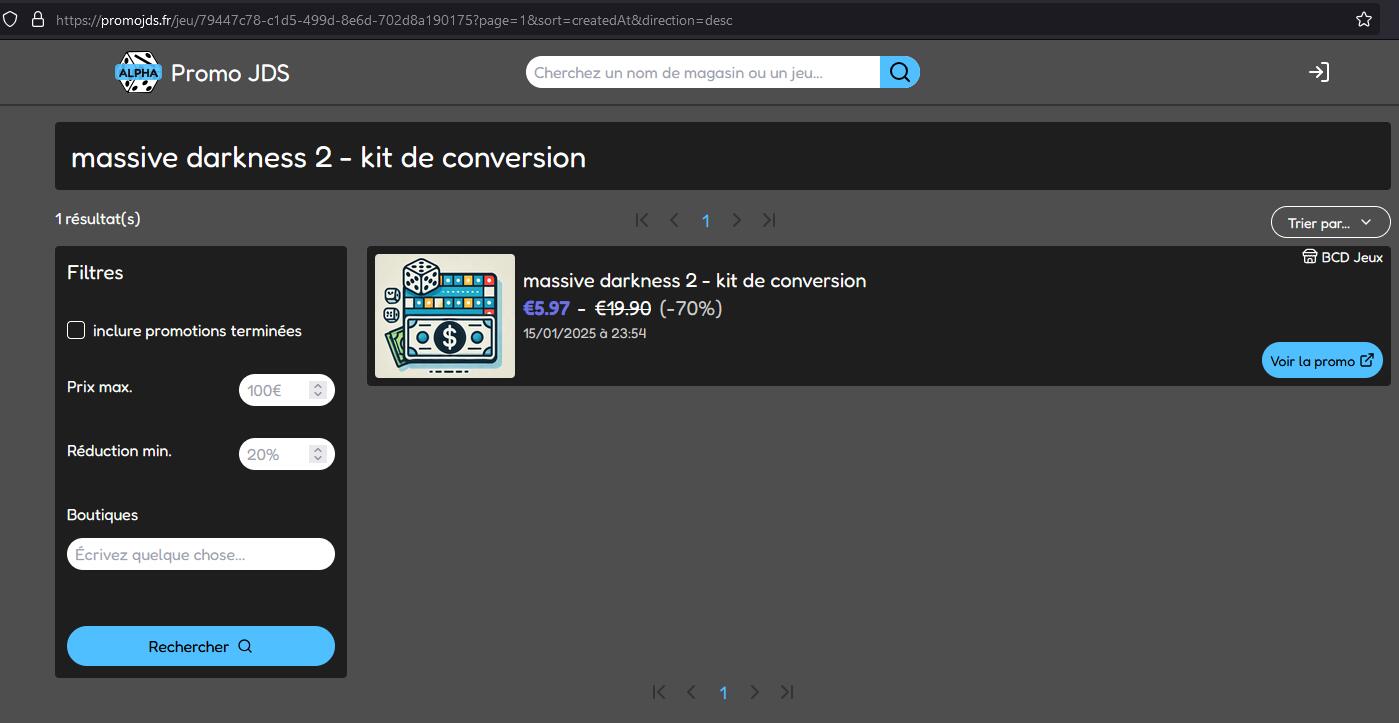
Task: Focus the Boutiques text field
Action: [201, 554]
